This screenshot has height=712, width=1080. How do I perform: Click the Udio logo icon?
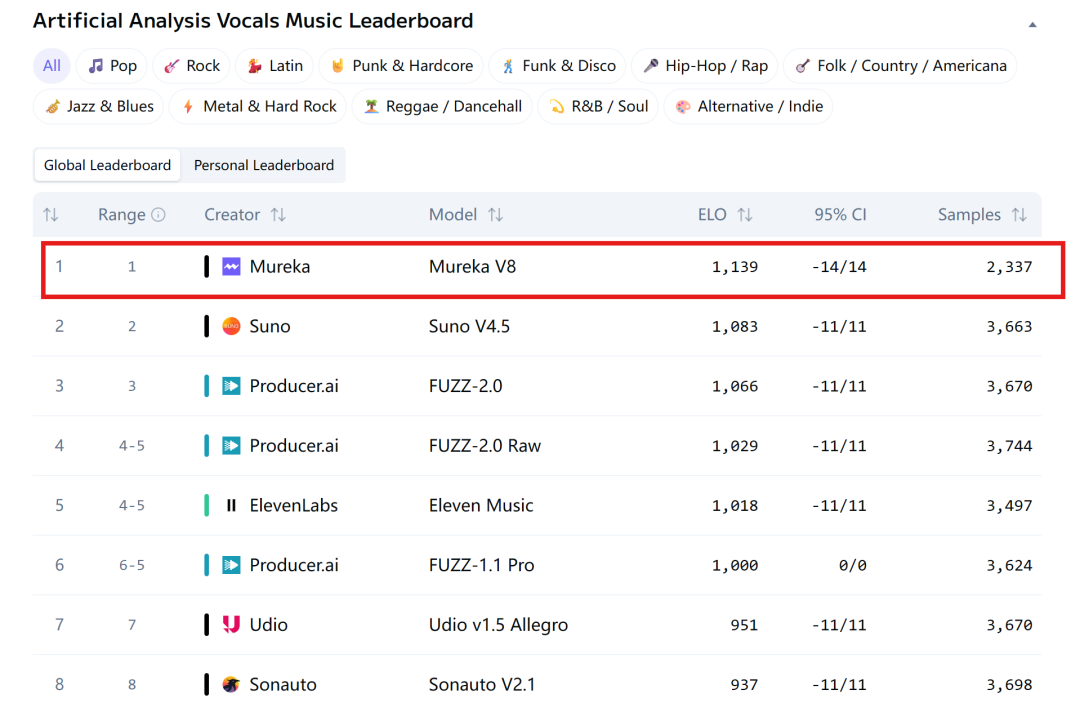coord(231,625)
